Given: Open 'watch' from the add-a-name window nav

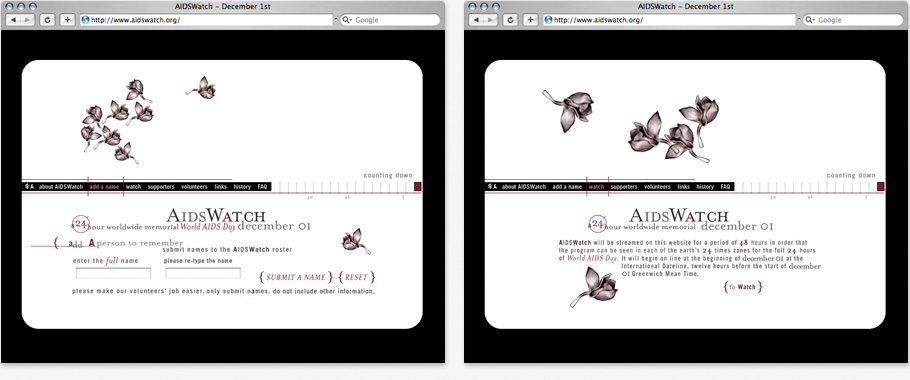Looking at the screenshot, I should pyautogui.click(x=133, y=187).
